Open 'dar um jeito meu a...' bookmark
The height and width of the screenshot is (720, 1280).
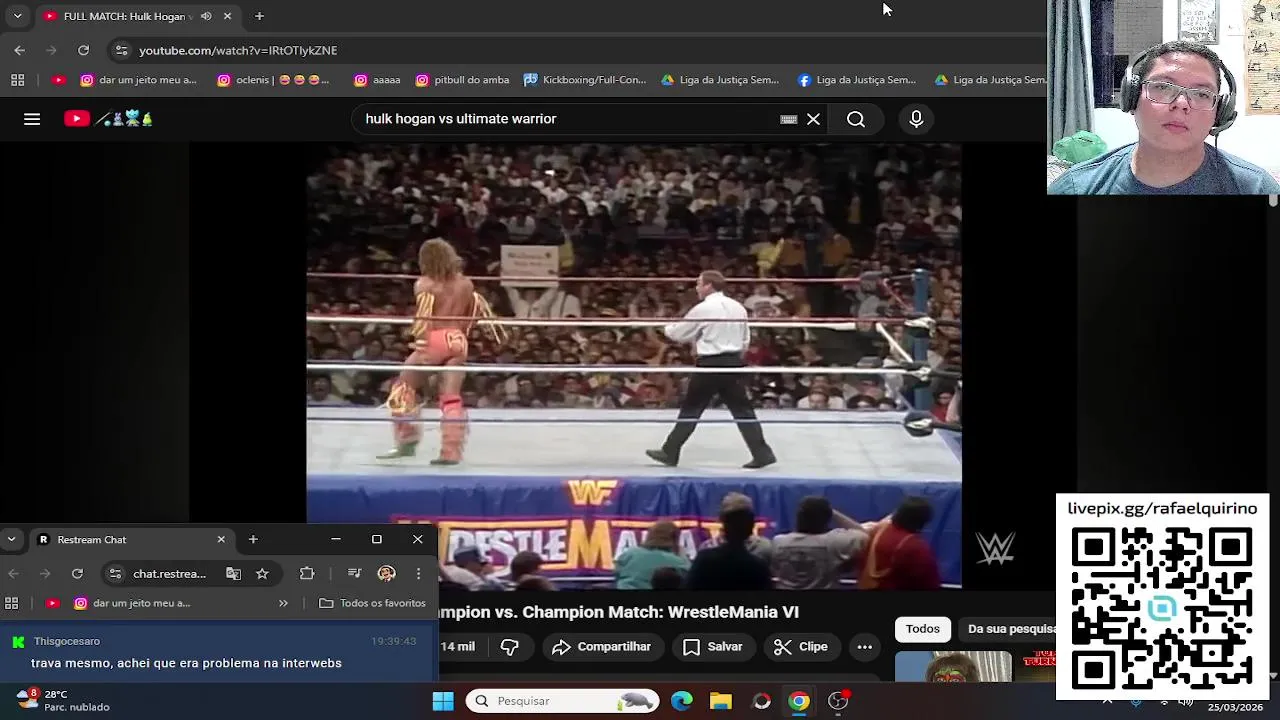[x=138, y=80]
